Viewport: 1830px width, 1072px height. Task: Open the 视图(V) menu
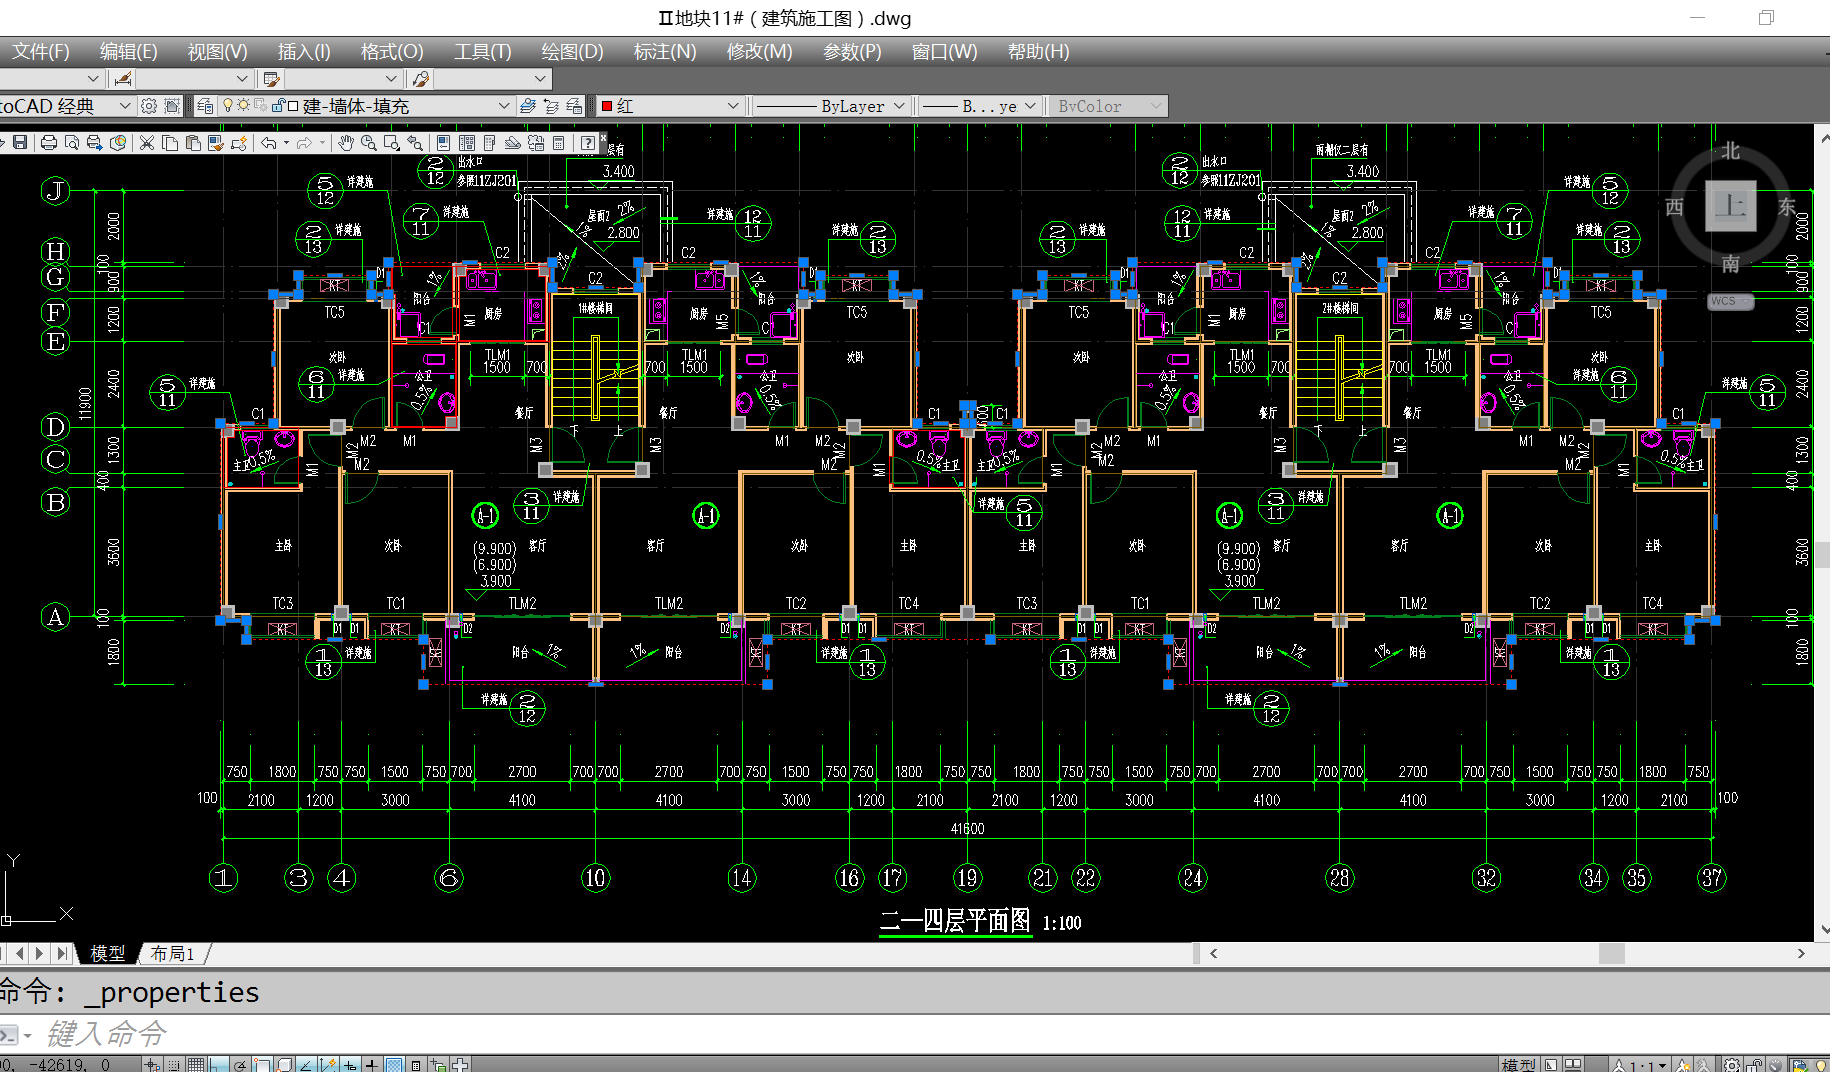pyautogui.click(x=217, y=52)
